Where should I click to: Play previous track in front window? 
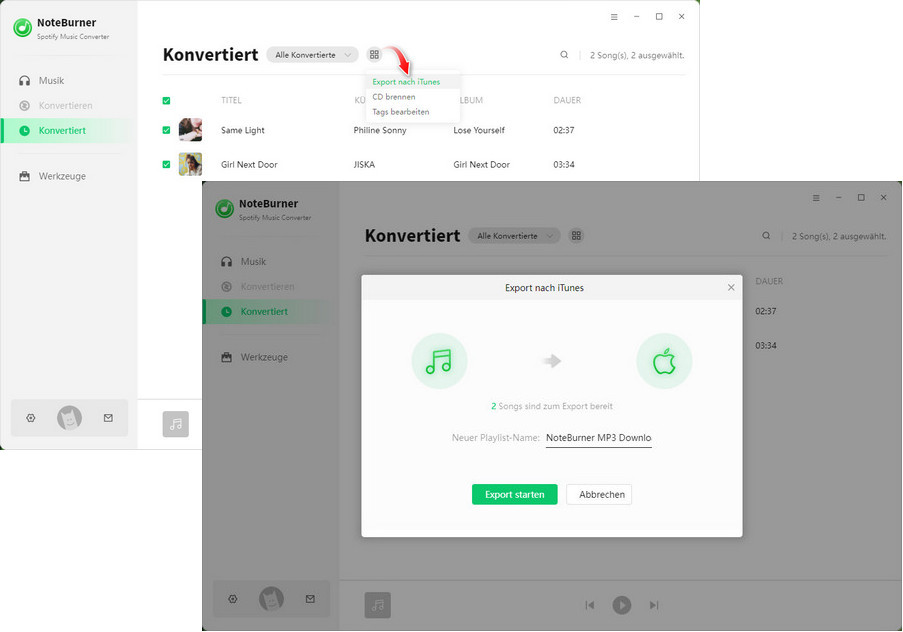[590, 605]
